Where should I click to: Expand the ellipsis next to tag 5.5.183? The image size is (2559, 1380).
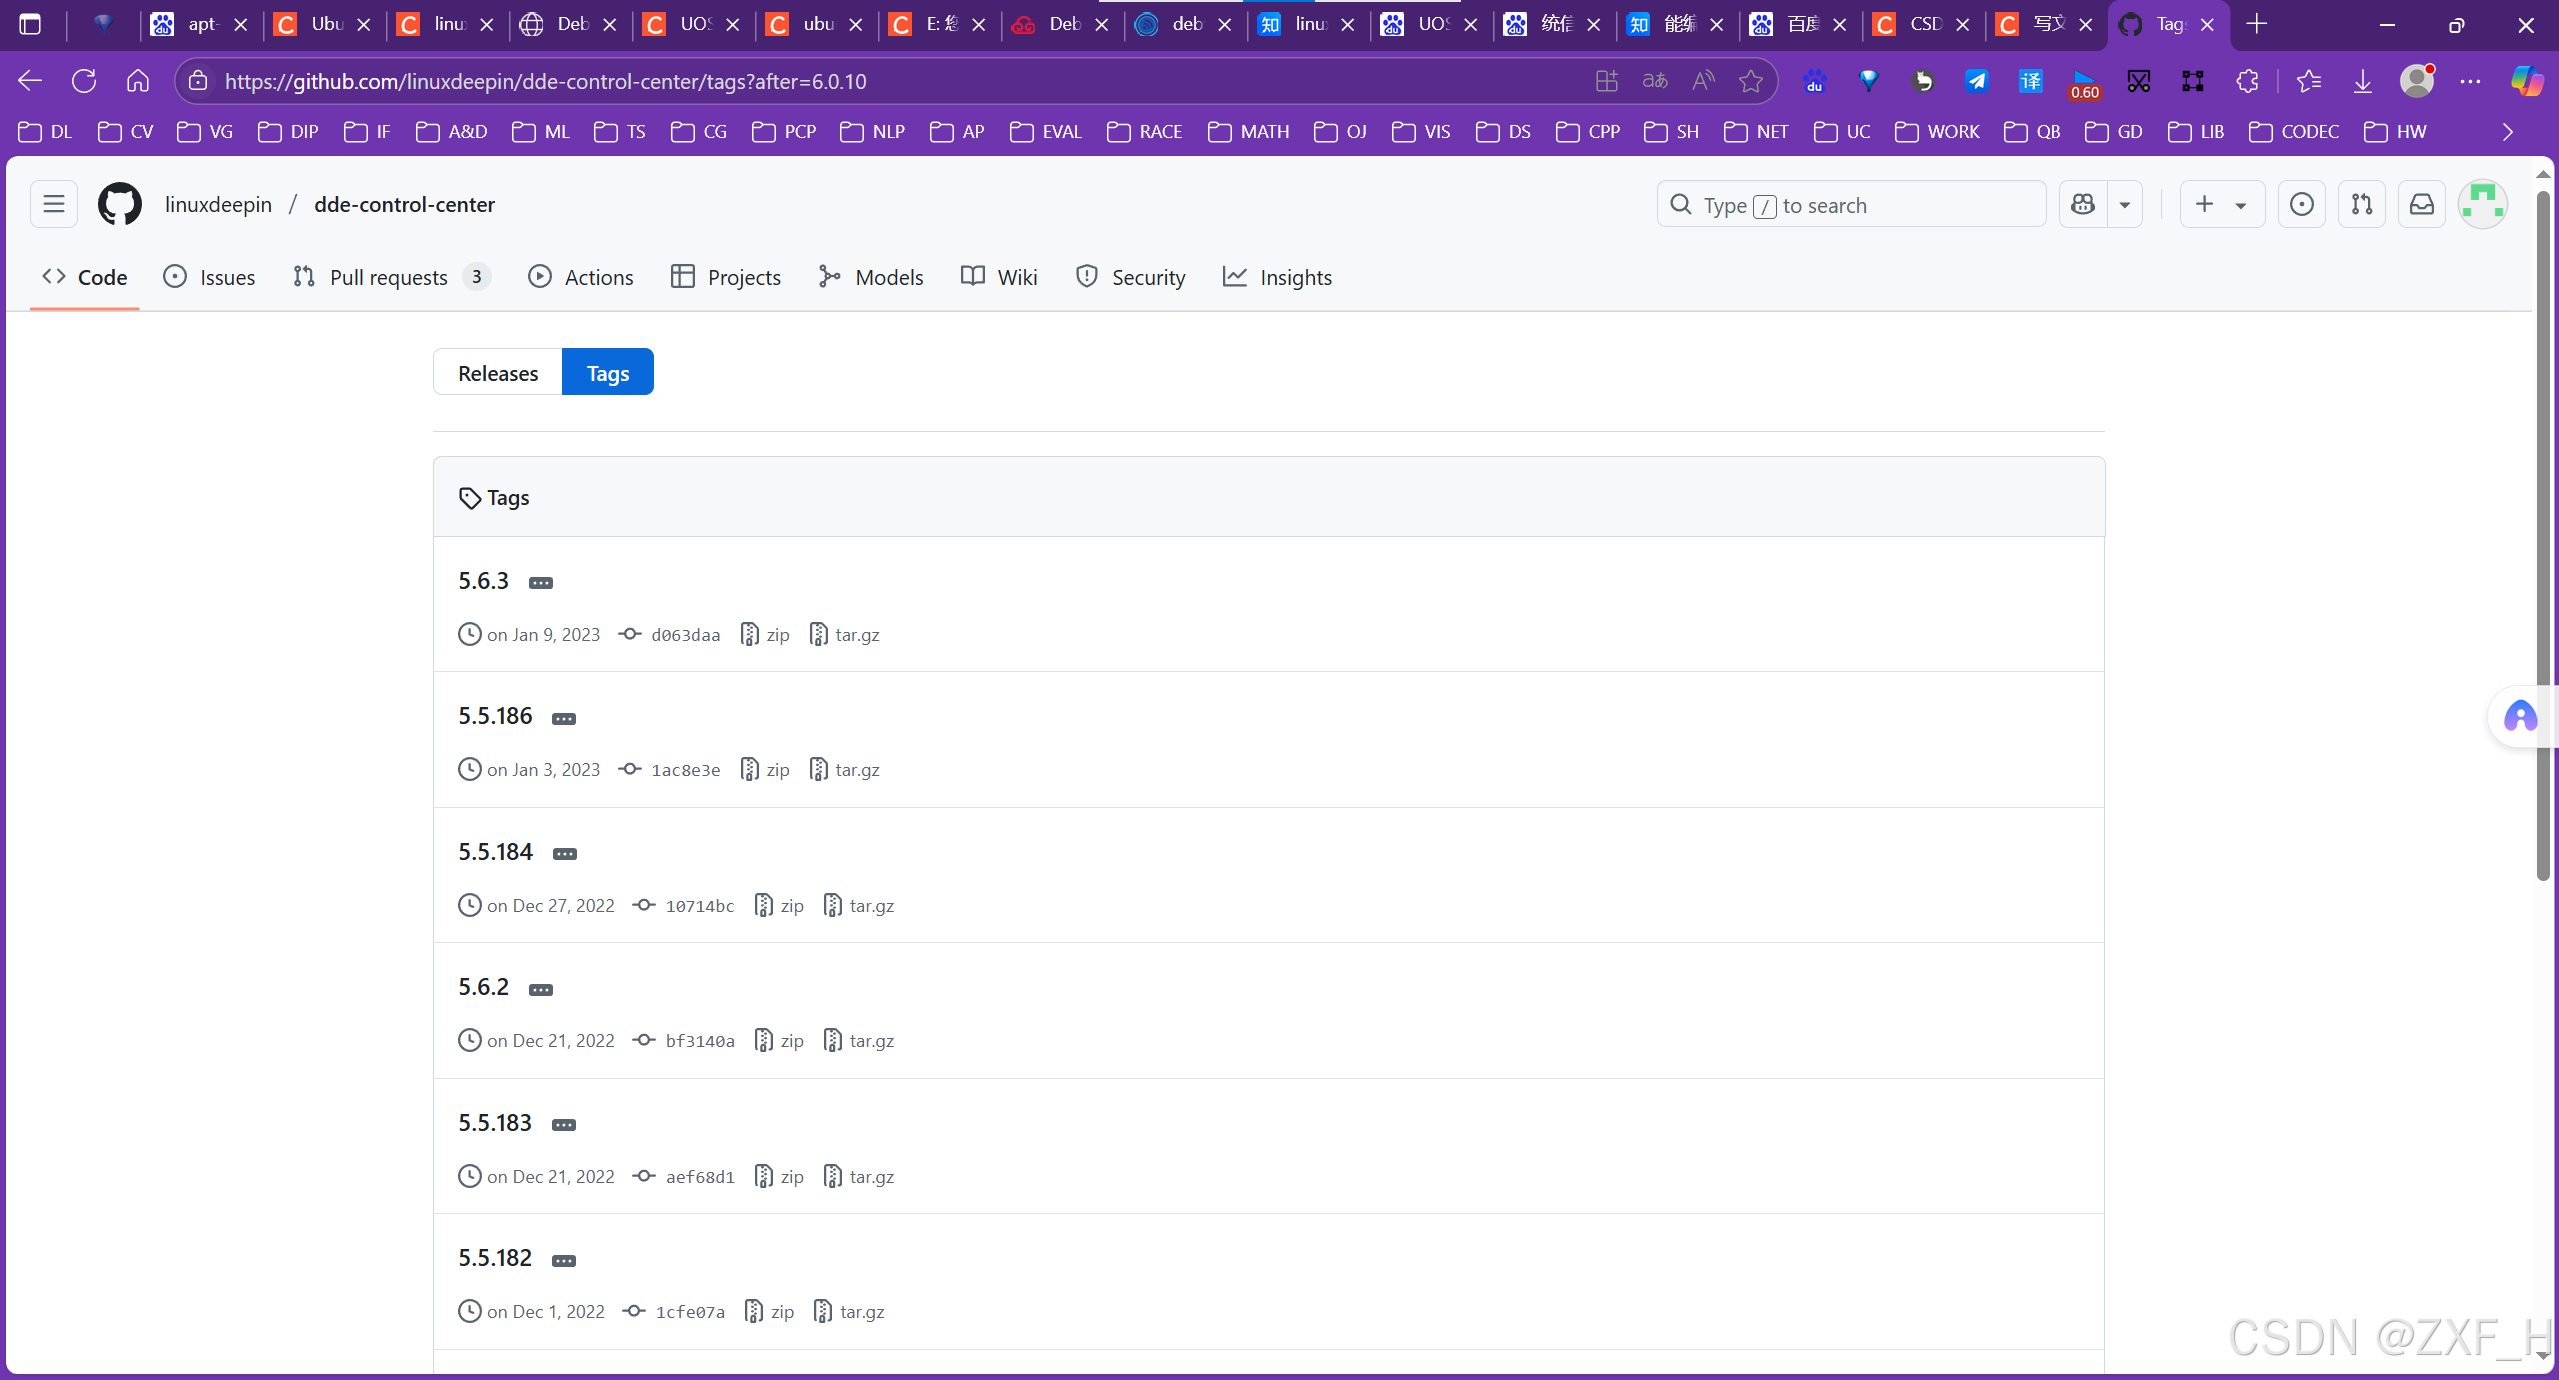[x=564, y=1125]
